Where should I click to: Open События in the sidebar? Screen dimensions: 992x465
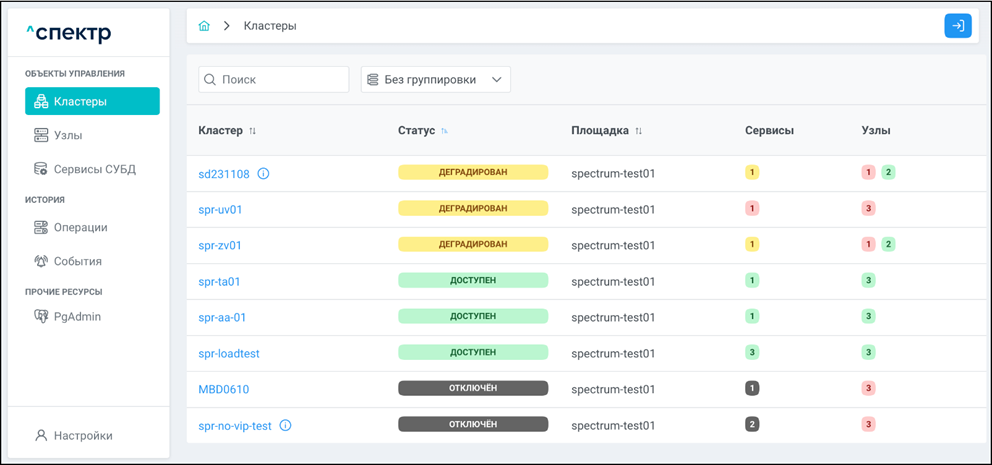[77, 261]
